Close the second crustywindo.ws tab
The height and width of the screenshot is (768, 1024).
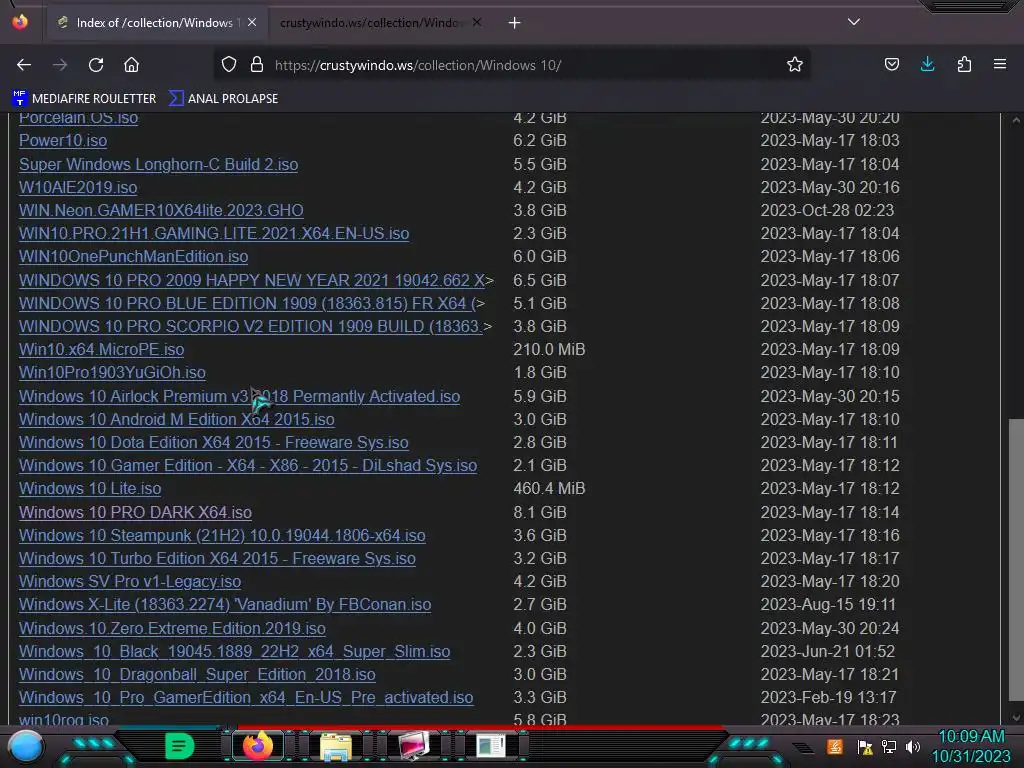coord(477,23)
